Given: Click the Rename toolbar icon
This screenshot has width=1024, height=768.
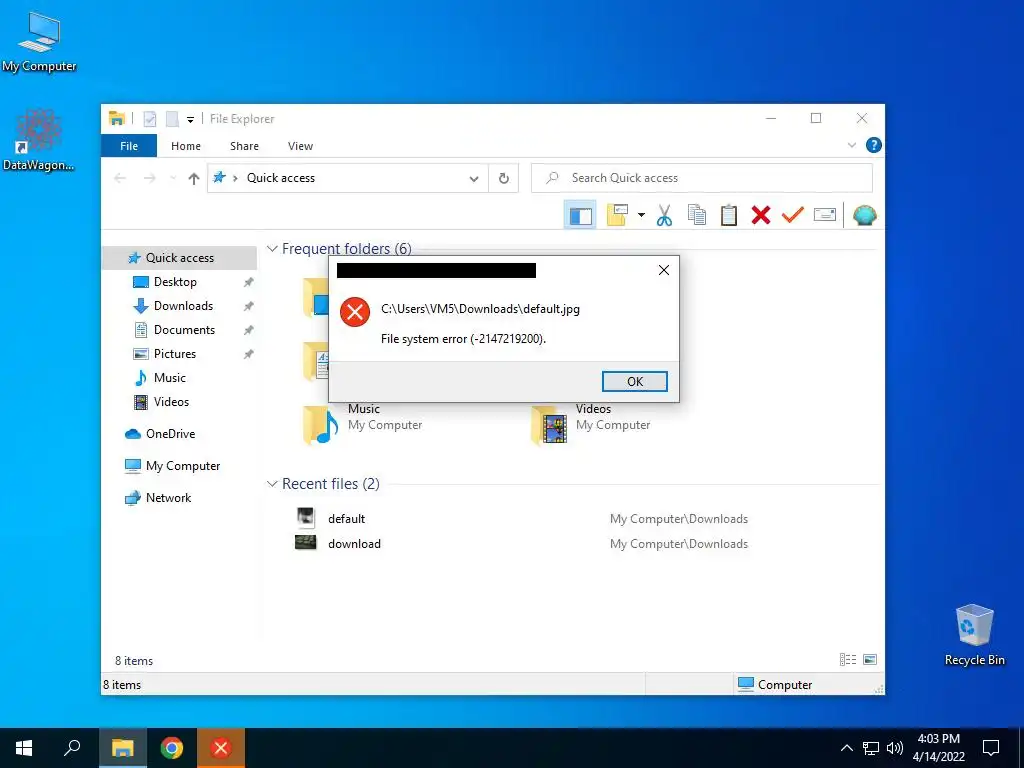Looking at the screenshot, I should pyautogui.click(x=824, y=215).
